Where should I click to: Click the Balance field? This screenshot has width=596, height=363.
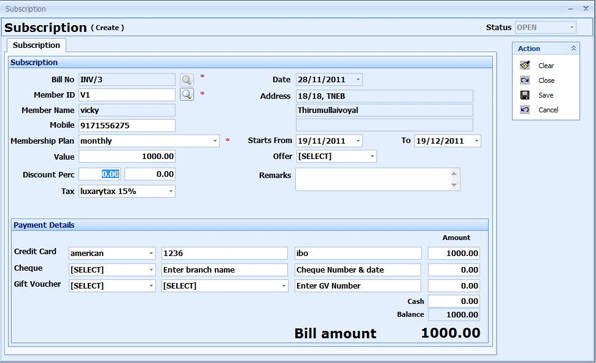click(454, 314)
